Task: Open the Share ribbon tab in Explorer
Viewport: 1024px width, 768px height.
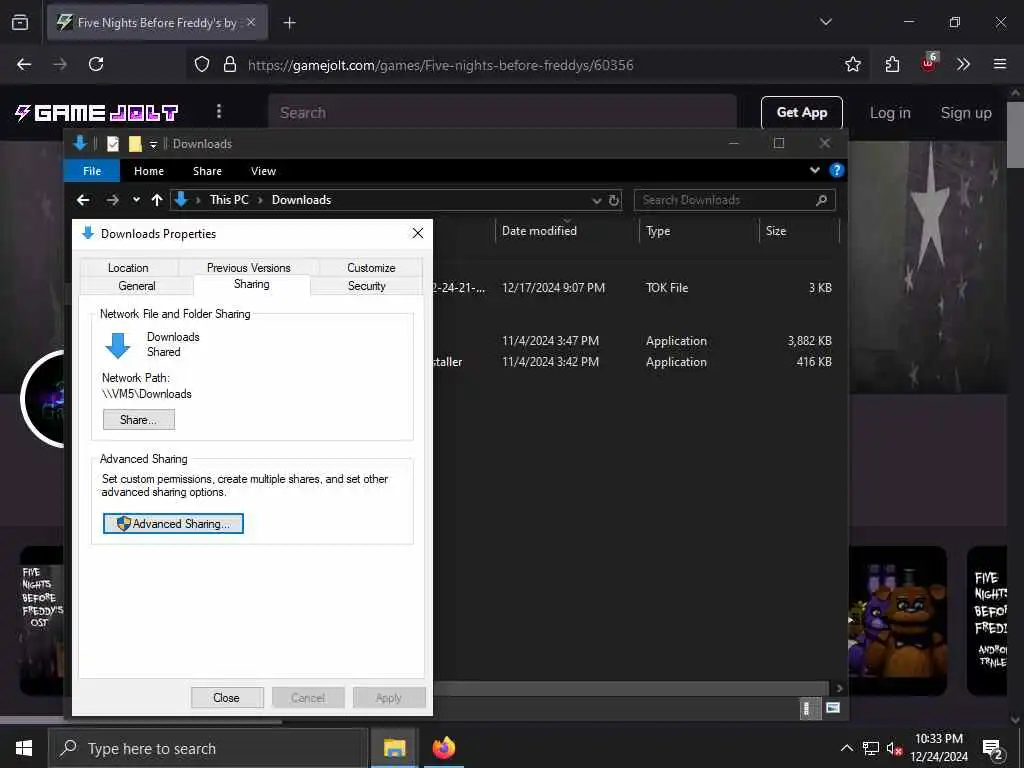Action: coord(207,171)
